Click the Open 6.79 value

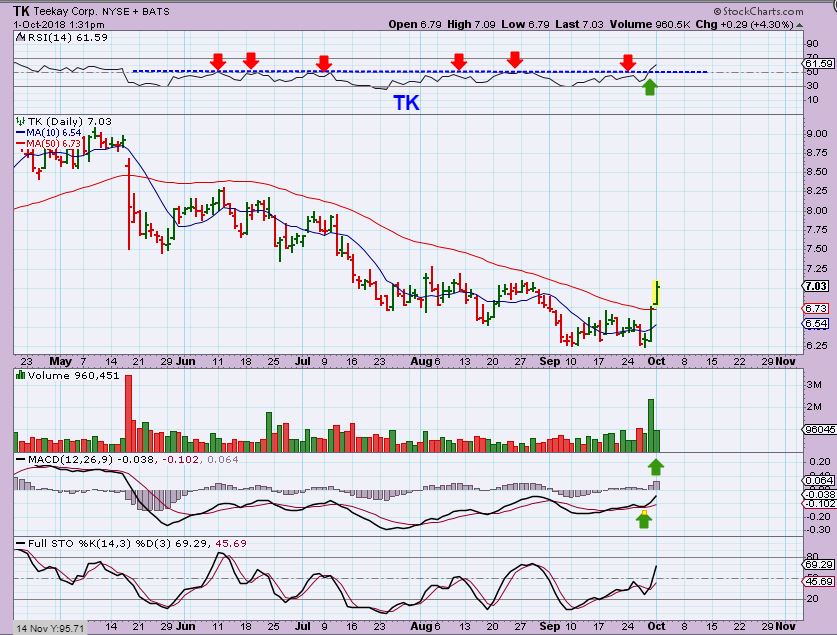click(415, 24)
